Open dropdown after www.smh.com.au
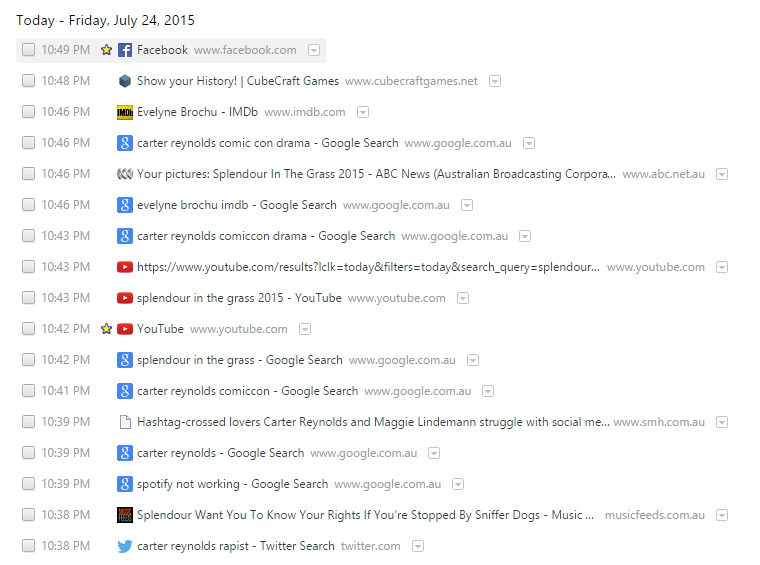 point(722,423)
